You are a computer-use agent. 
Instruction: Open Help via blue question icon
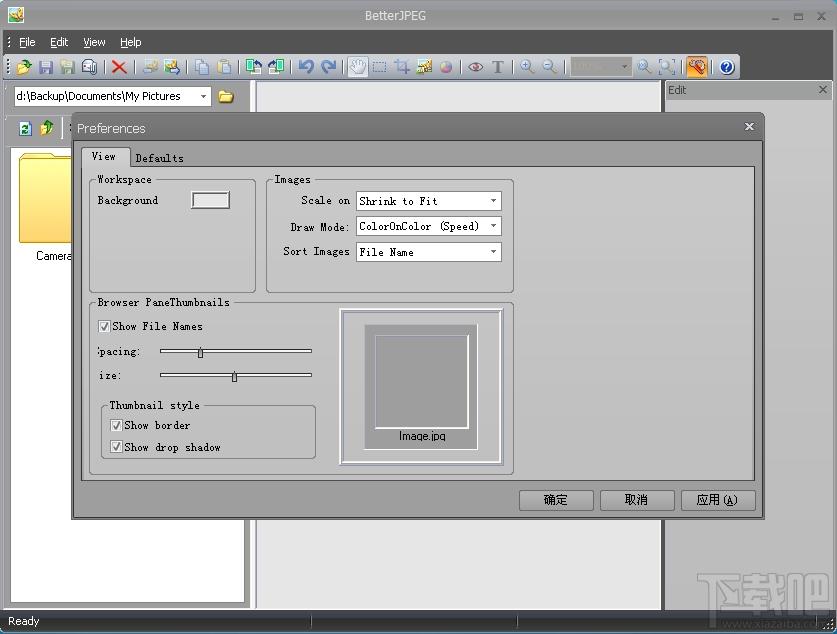click(x=727, y=67)
